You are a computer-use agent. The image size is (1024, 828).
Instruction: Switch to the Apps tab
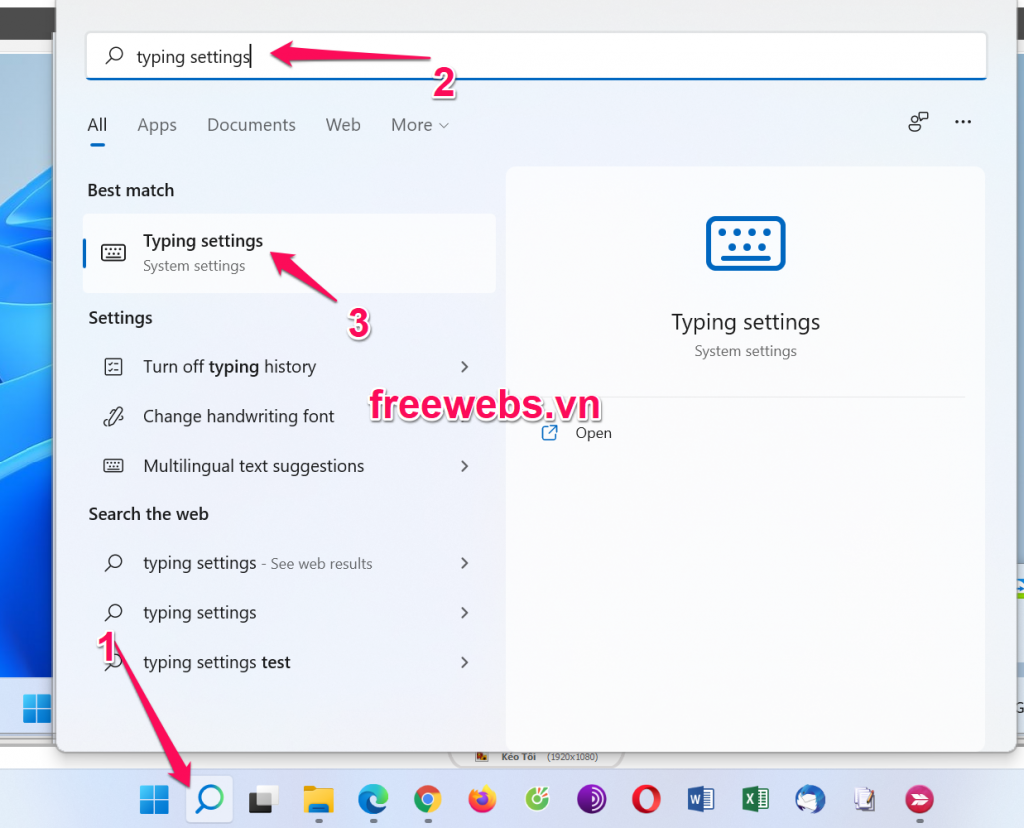pyautogui.click(x=157, y=125)
